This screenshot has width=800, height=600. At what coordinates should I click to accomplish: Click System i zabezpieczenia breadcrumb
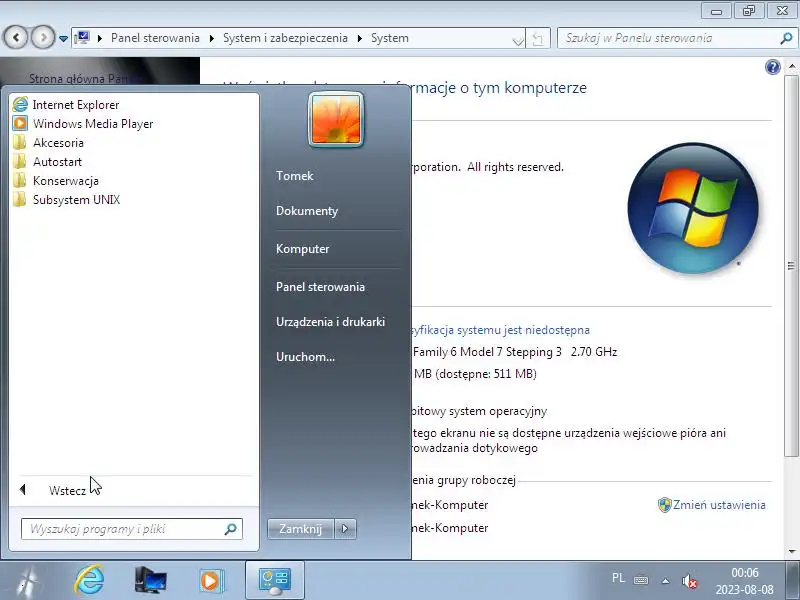(285, 38)
